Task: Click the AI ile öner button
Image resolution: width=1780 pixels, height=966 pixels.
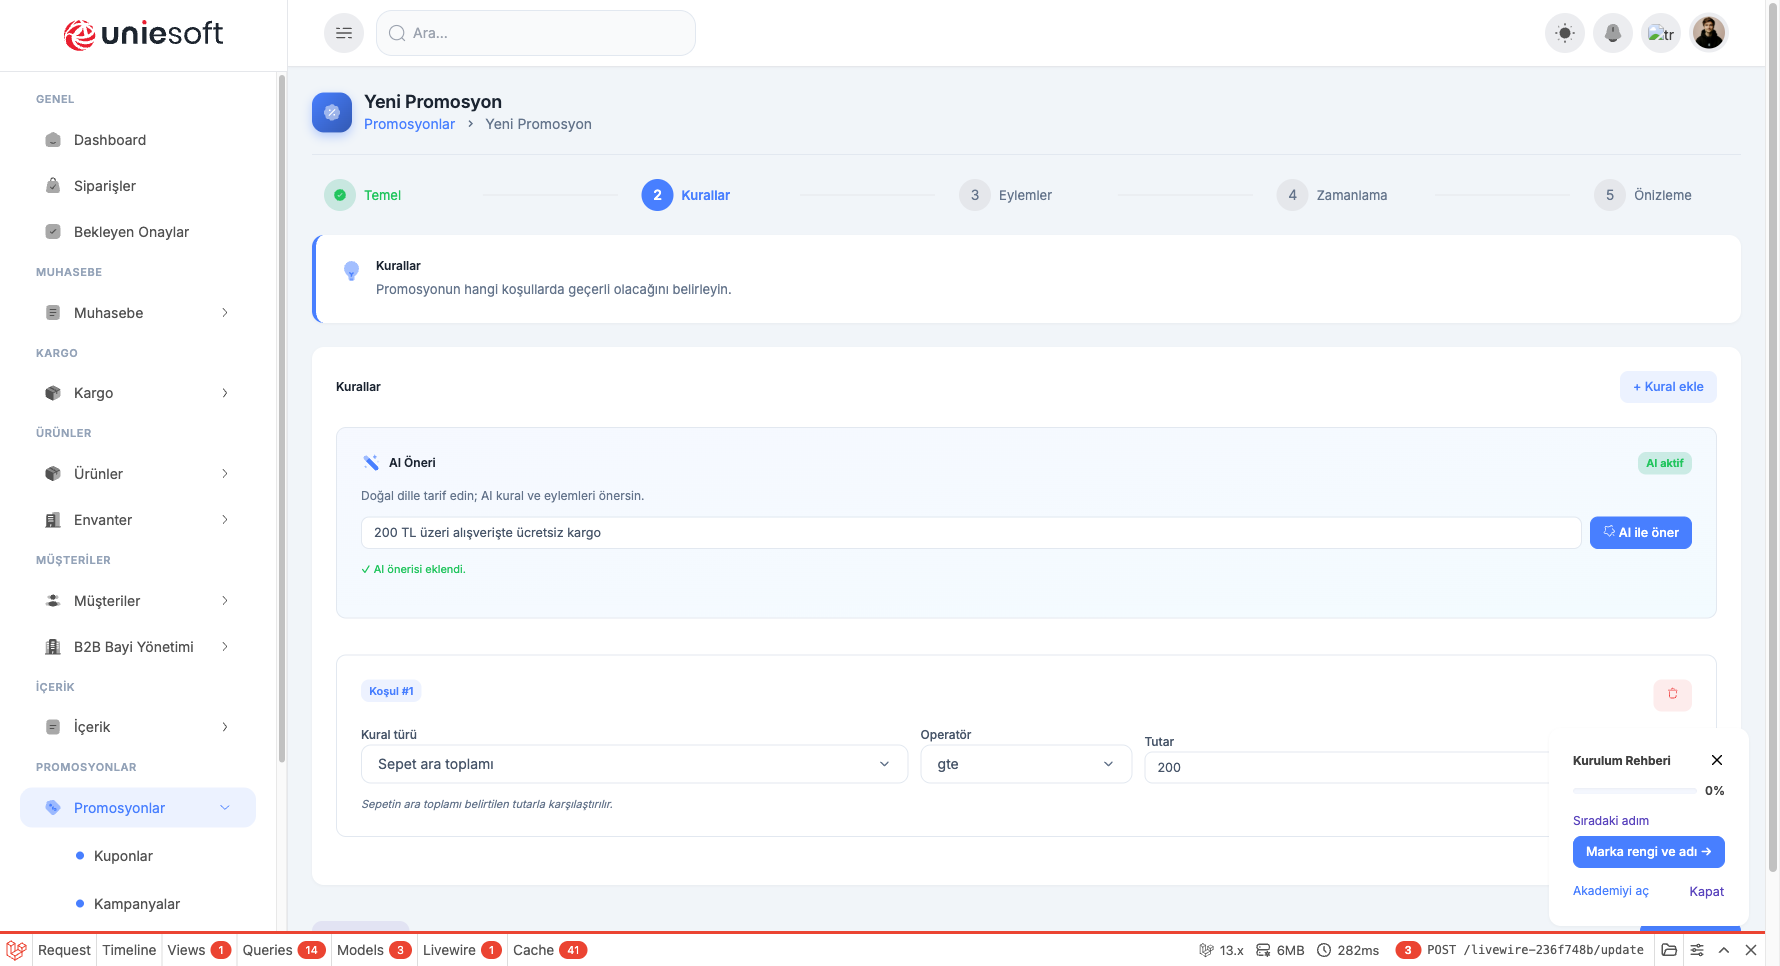Action: (x=1641, y=533)
